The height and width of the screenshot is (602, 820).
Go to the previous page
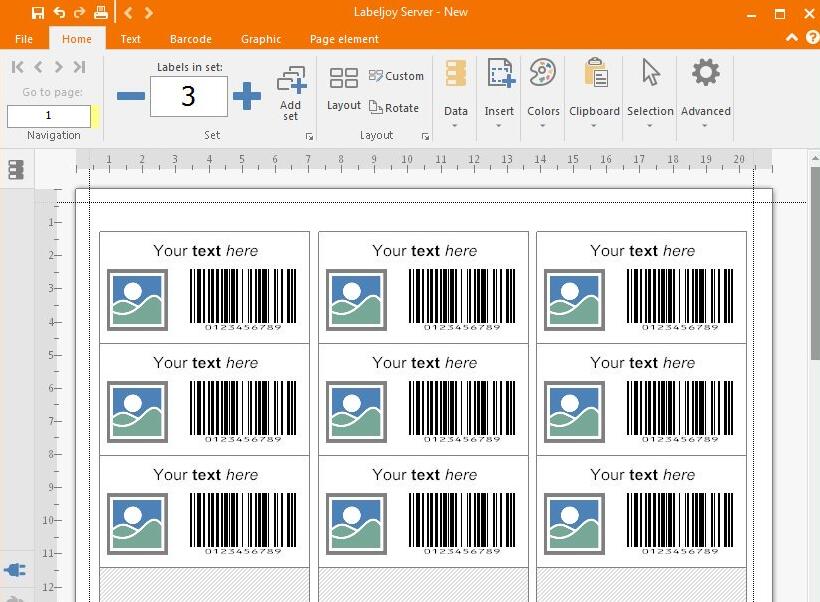tap(38, 67)
